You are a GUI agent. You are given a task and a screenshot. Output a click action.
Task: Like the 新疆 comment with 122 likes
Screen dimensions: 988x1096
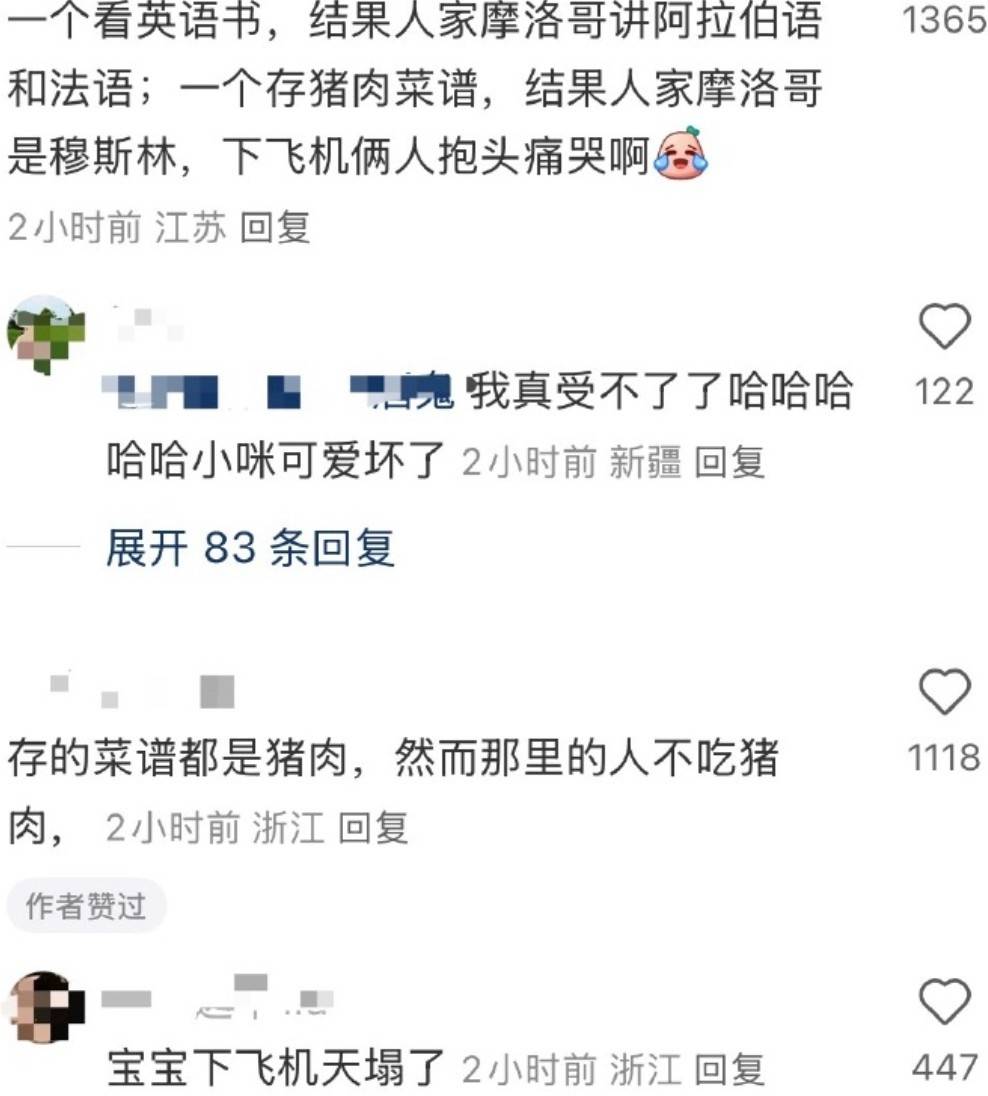(944, 326)
